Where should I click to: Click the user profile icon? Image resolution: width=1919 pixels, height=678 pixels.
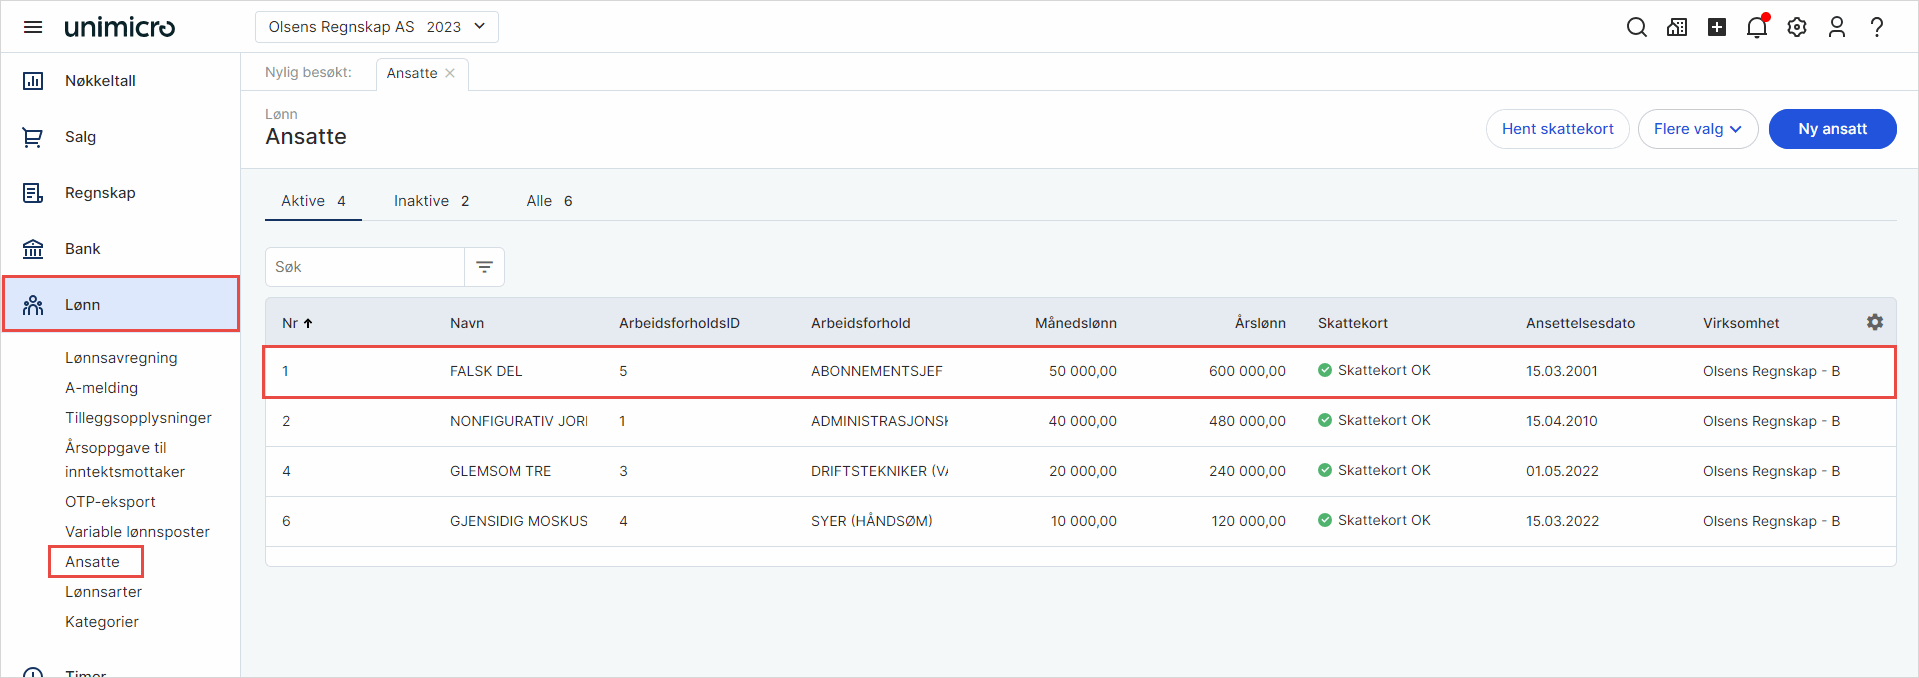[1836, 27]
